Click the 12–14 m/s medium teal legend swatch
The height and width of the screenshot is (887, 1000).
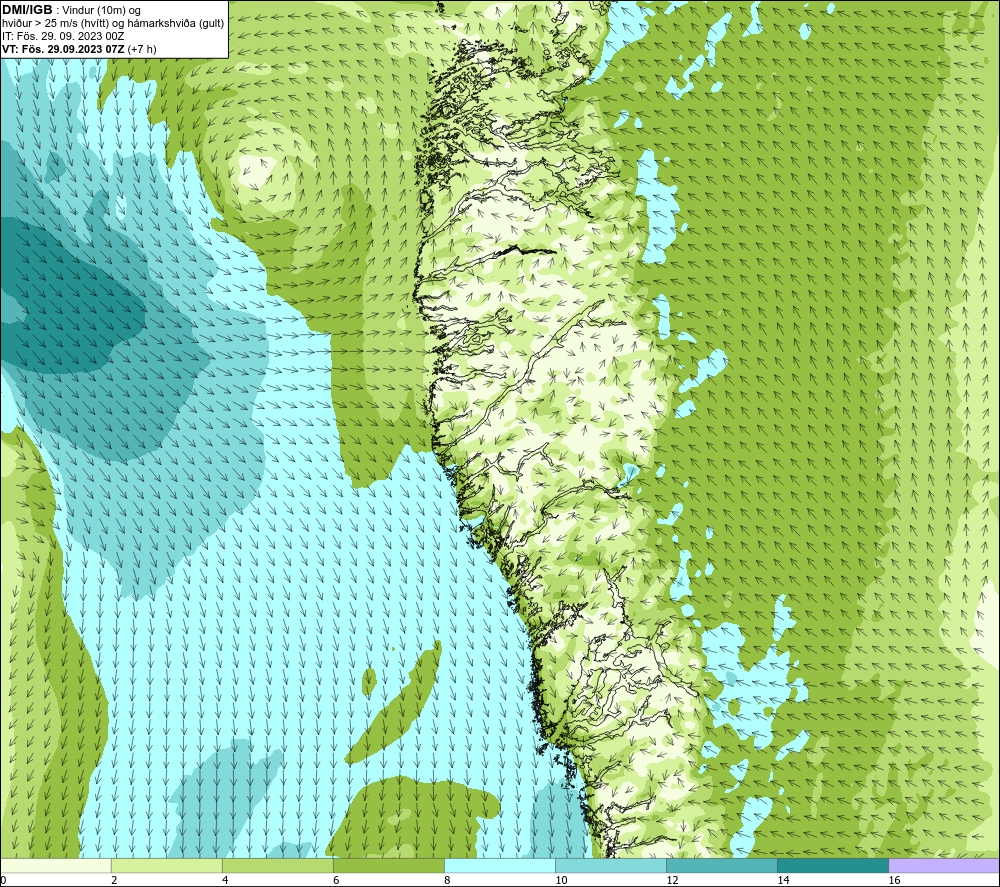click(x=721, y=866)
